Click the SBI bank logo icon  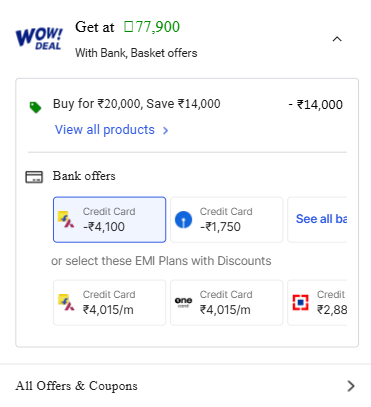(x=183, y=220)
